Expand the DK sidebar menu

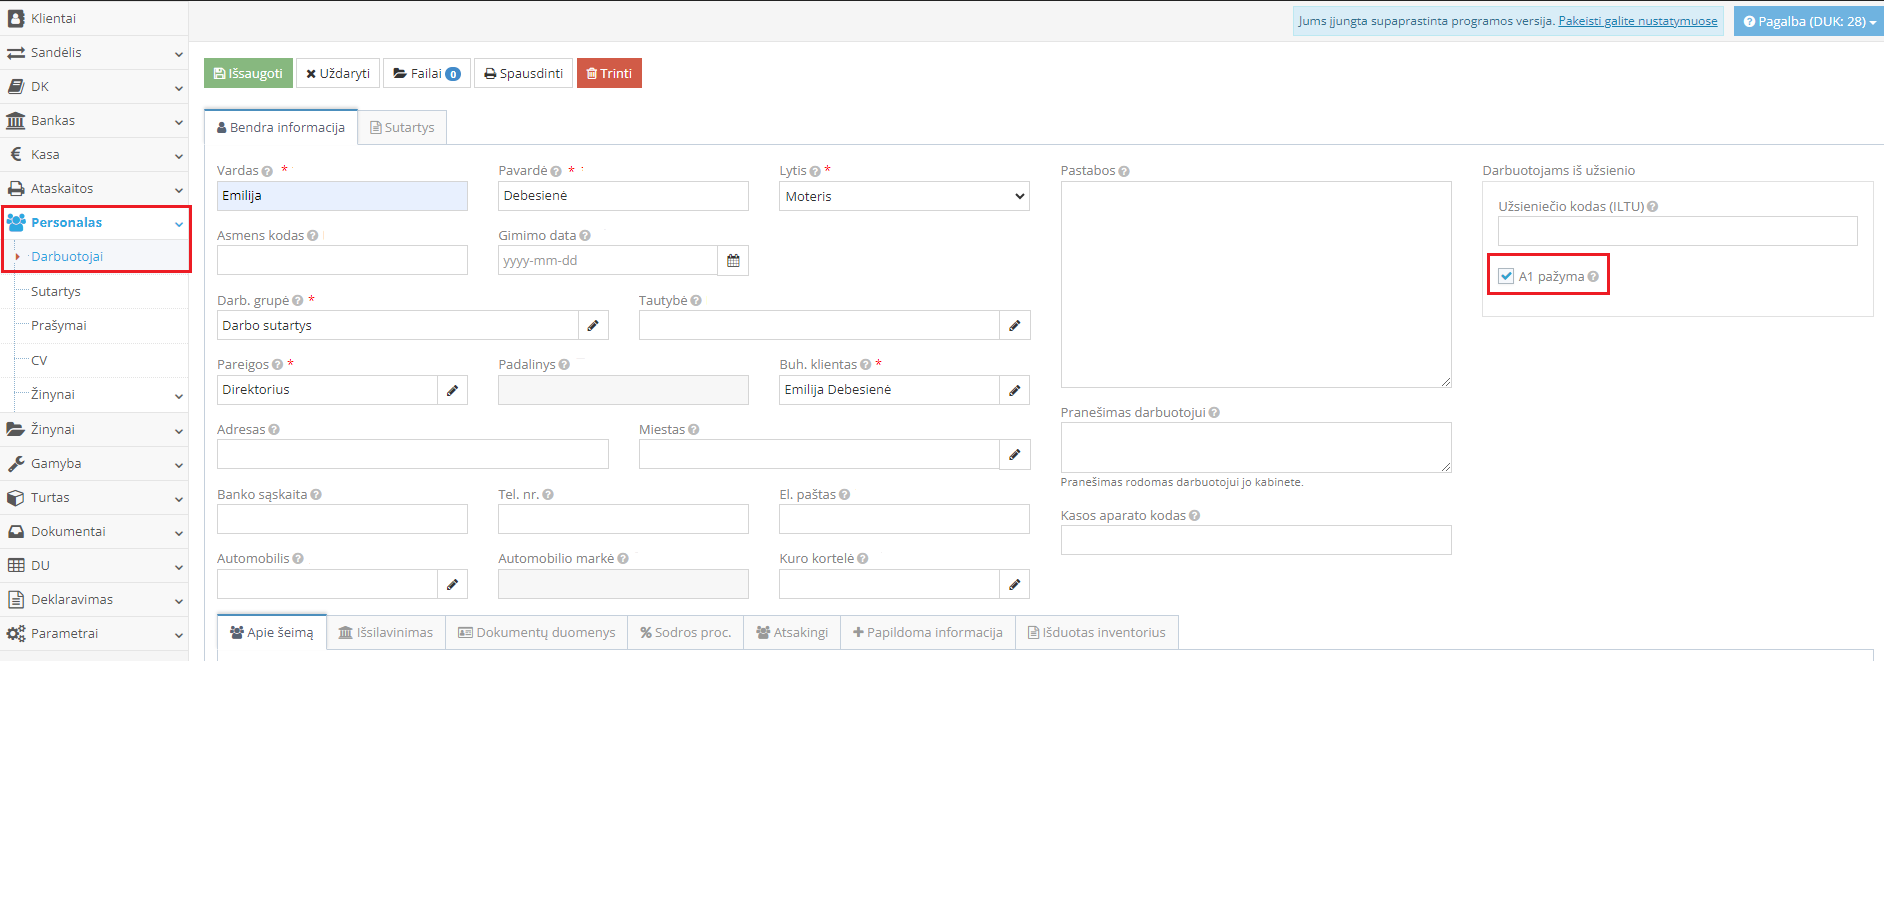[x=94, y=87]
